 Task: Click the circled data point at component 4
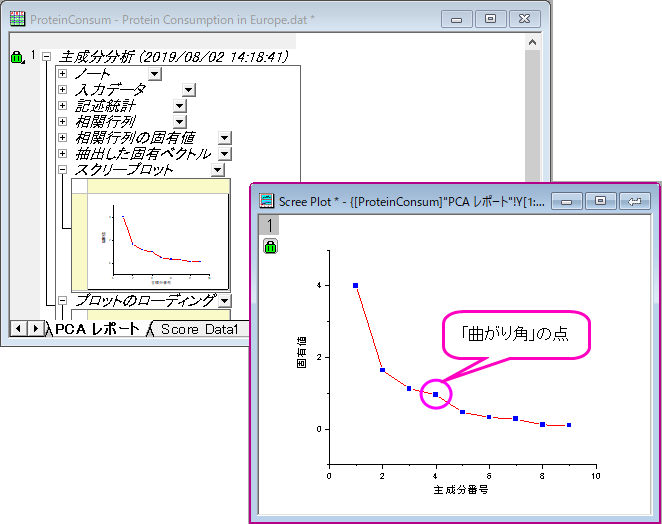[436, 394]
